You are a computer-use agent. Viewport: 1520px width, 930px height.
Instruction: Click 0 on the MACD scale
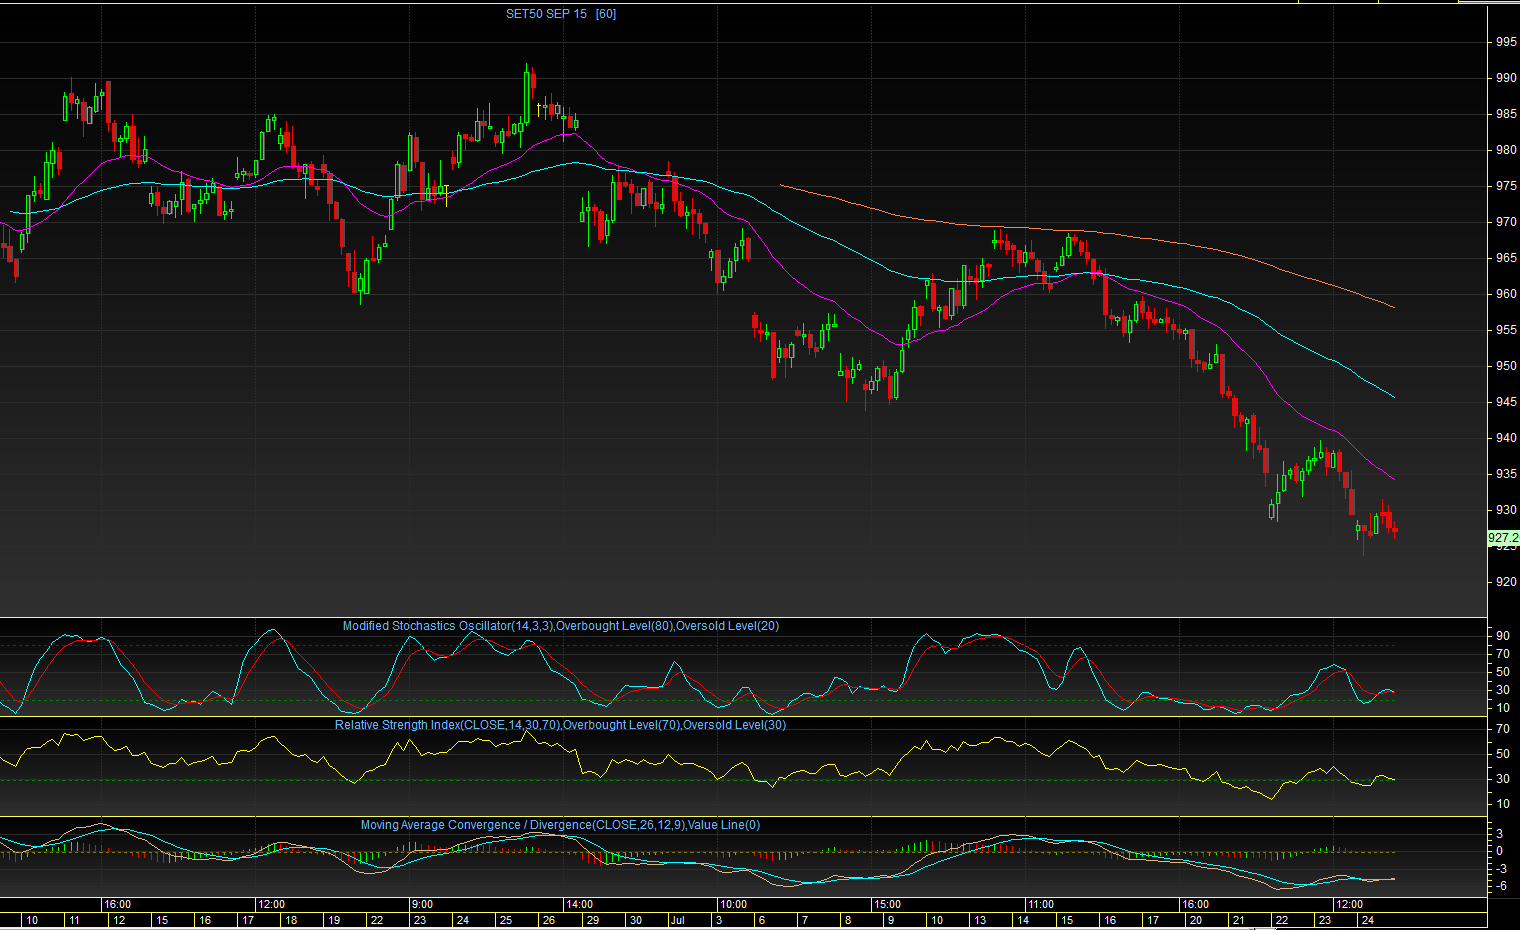point(1500,851)
